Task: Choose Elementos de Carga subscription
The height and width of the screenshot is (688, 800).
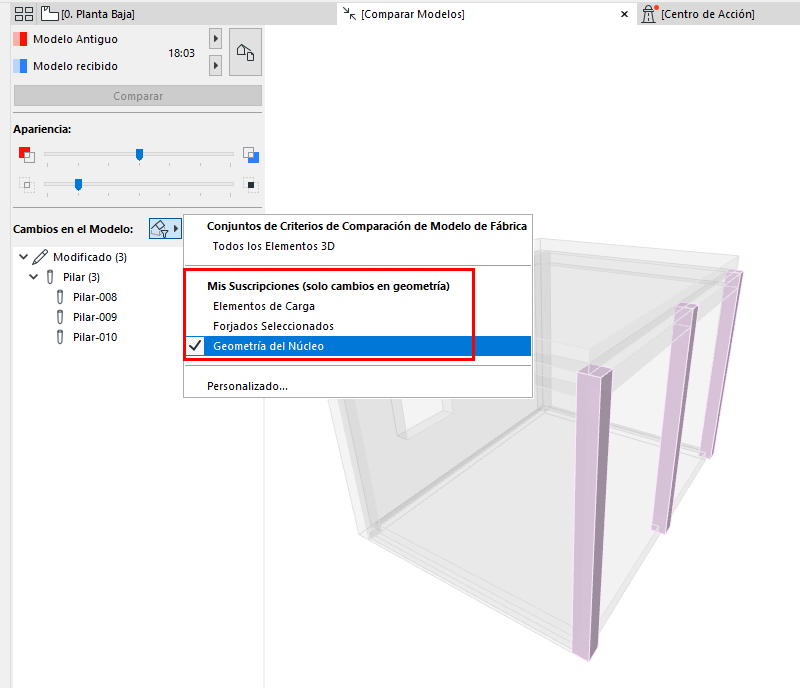Action: click(x=358, y=306)
